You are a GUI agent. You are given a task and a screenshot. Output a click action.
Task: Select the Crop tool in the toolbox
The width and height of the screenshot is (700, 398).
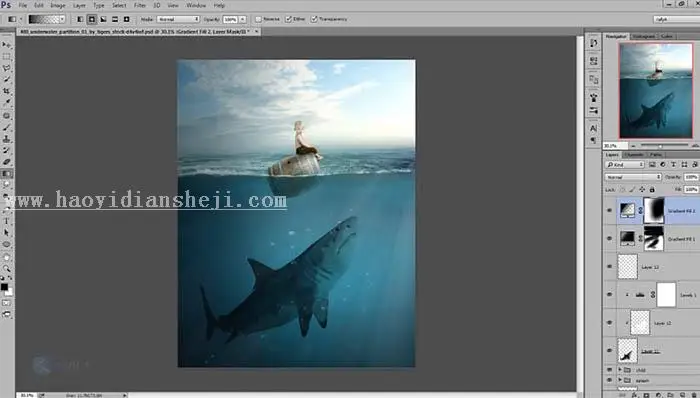point(6,91)
